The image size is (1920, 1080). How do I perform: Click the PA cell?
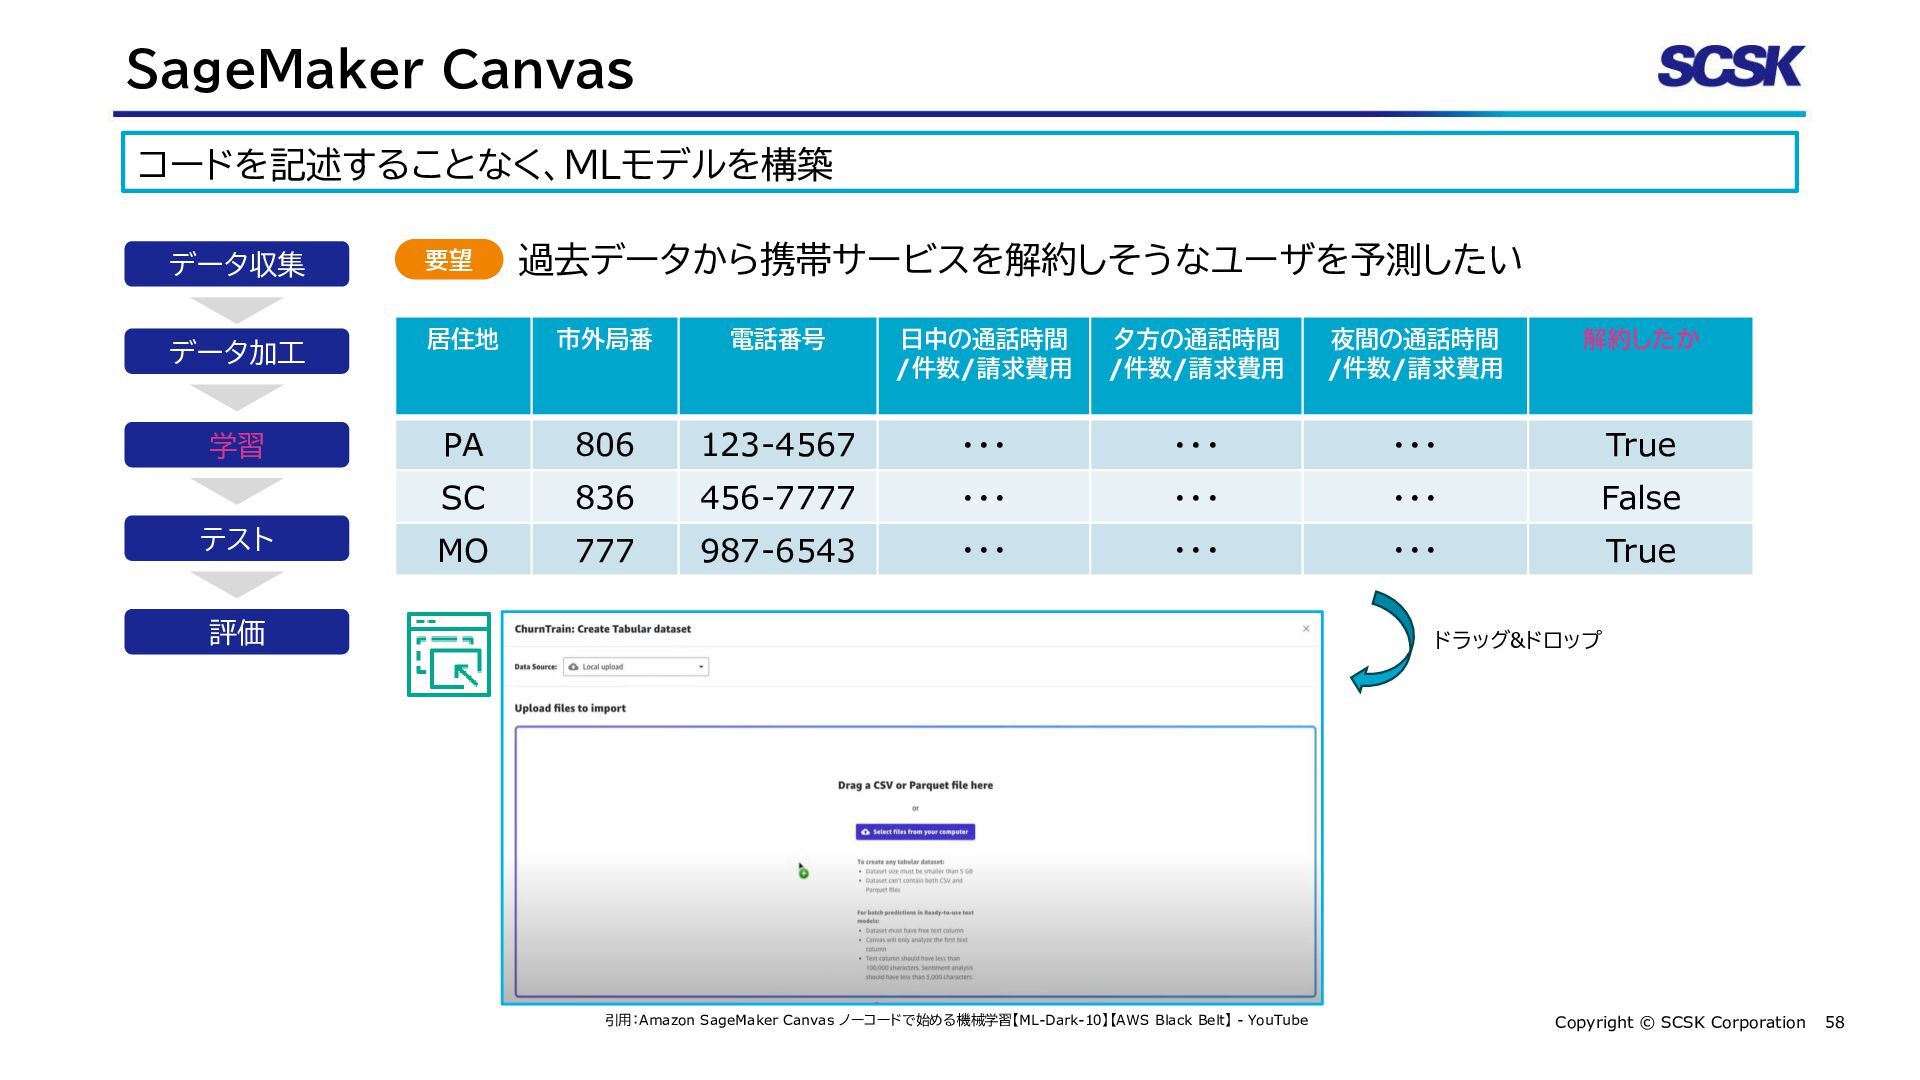(463, 445)
